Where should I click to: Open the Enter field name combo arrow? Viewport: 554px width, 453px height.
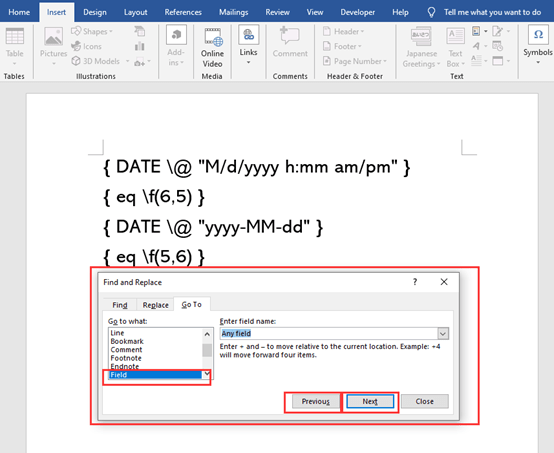coord(443,333)
